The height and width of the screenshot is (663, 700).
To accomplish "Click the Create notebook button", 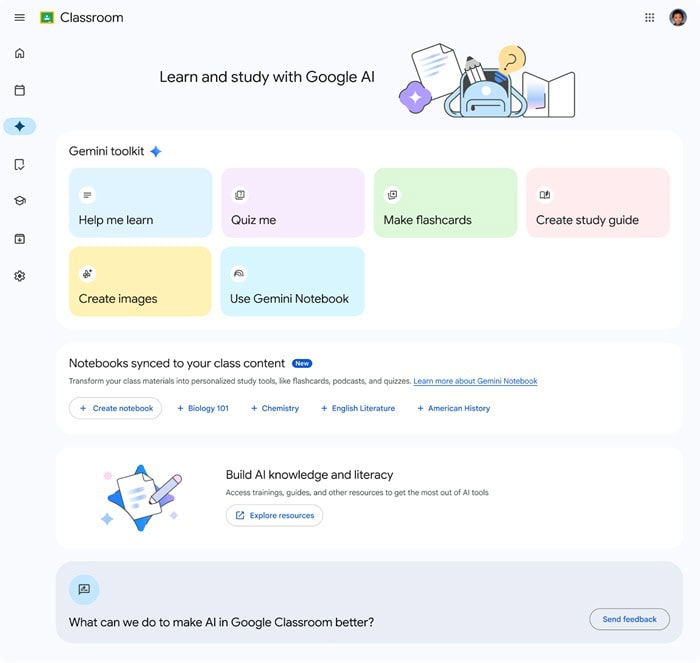I will [x=115, y=408].
